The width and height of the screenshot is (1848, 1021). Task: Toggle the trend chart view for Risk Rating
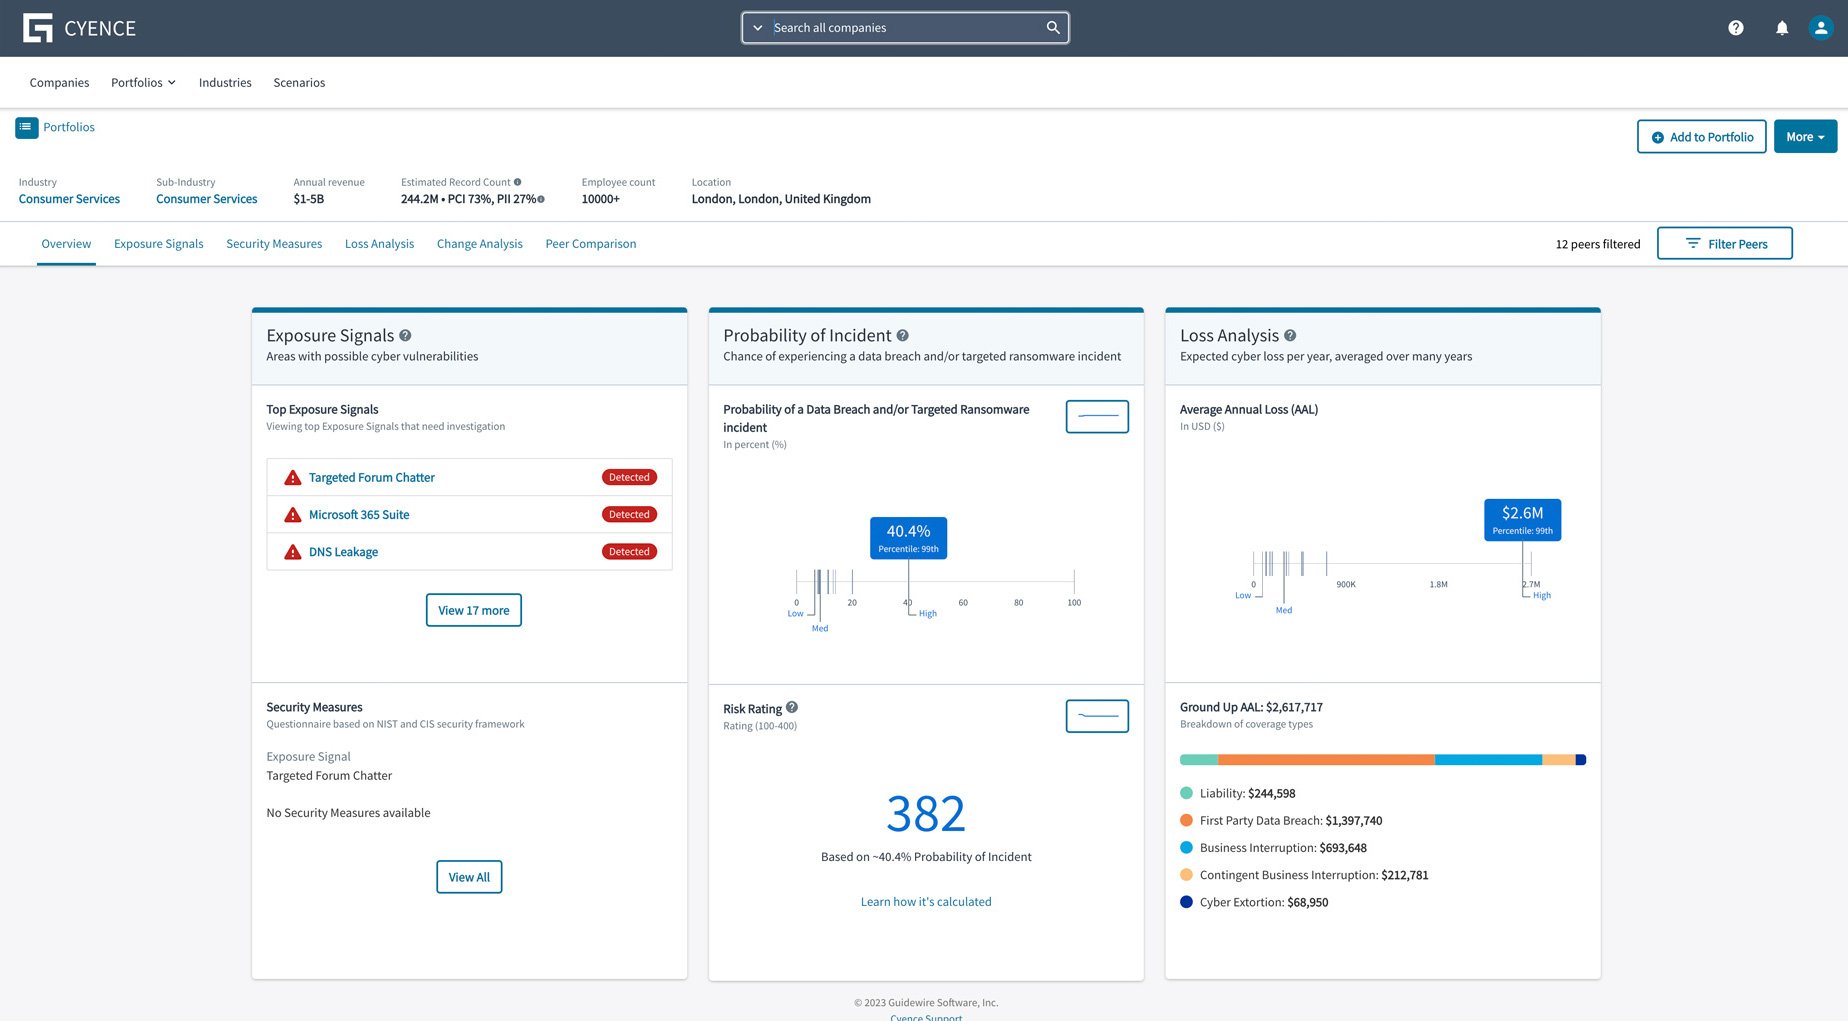(1096, 716)
